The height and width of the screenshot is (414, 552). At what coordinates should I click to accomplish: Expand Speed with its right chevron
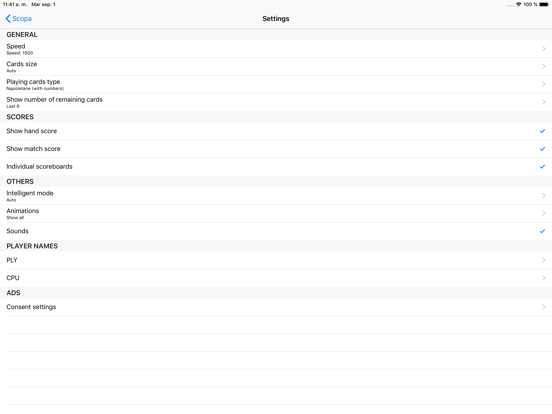pos(544,49)
